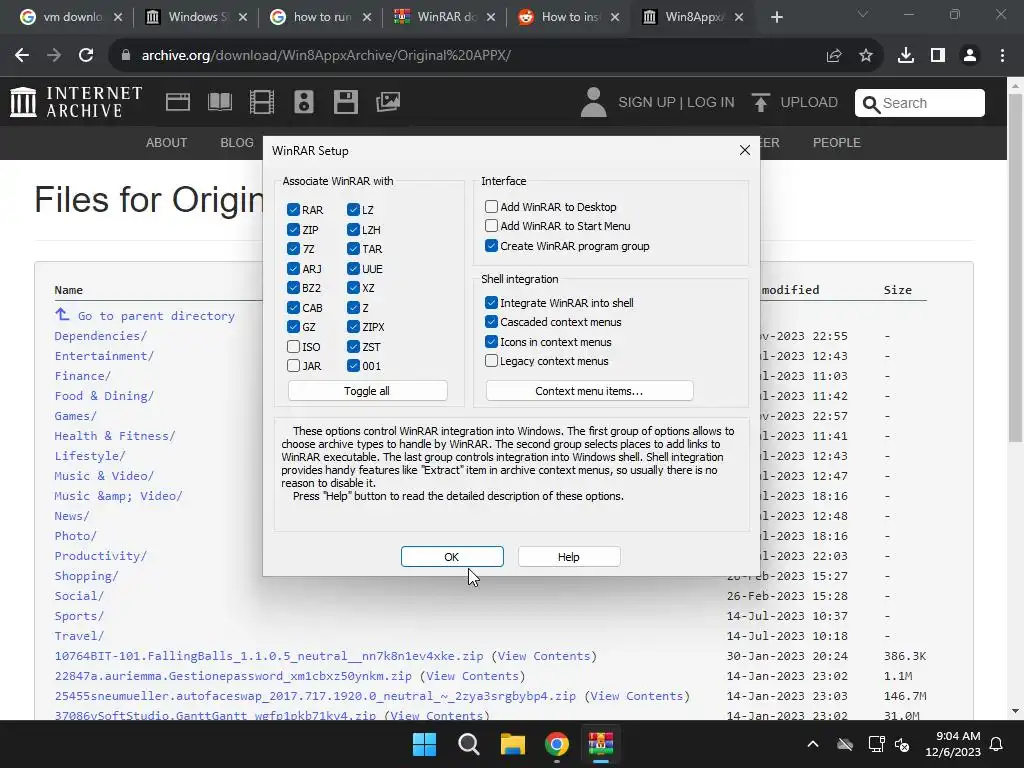Open Dependencies/ folder link
The height and width of the screenshot is (768, 1024).
click(x=101, y=336)
